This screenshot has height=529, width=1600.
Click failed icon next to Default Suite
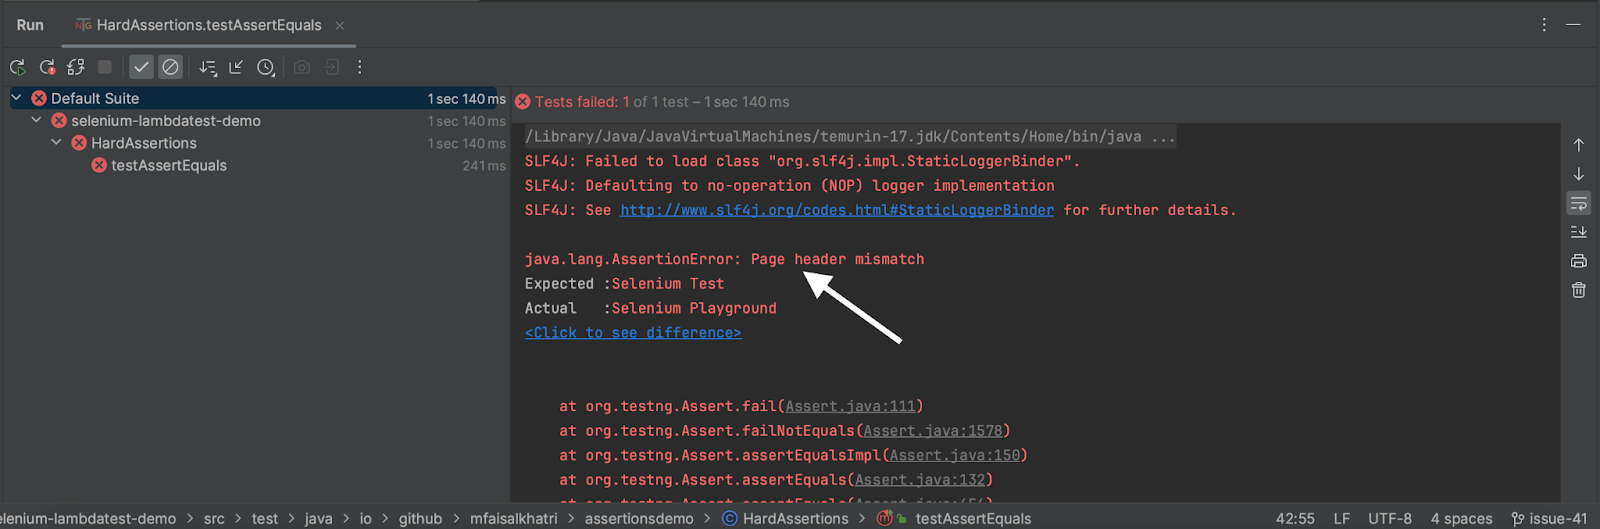[x=39, y=98]
